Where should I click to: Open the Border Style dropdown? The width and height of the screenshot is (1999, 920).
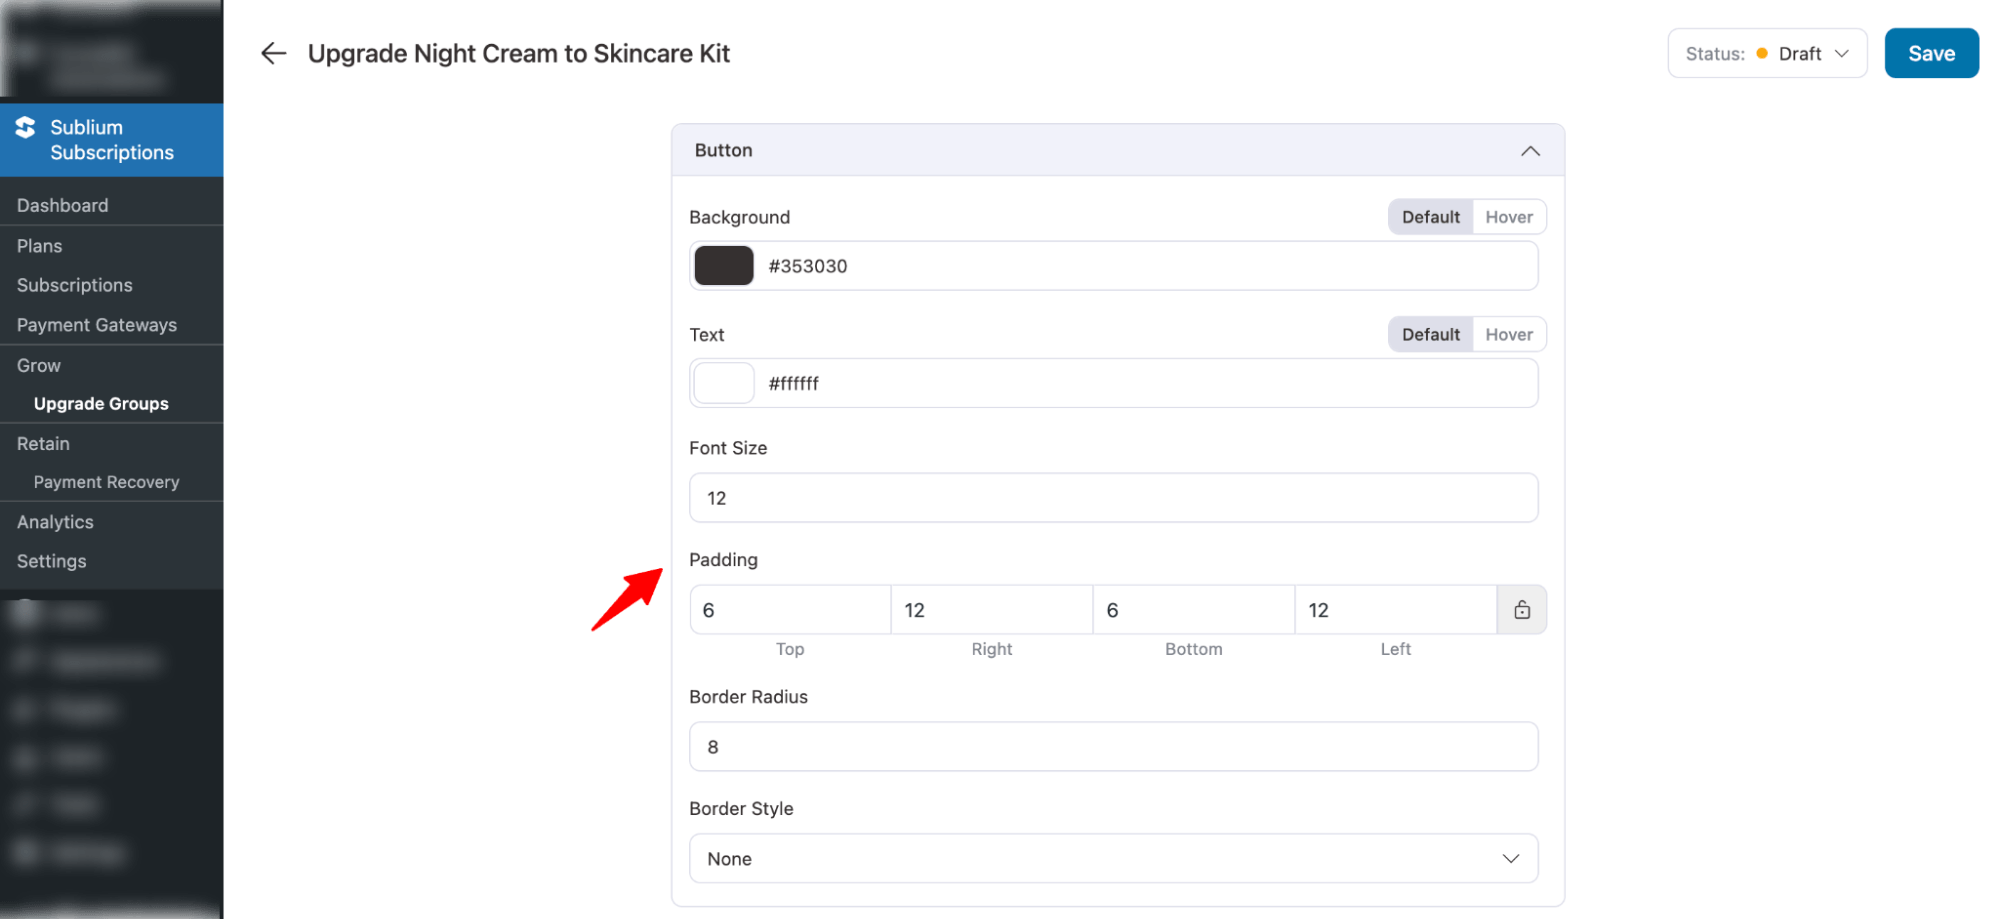[x=1113, y=859]
